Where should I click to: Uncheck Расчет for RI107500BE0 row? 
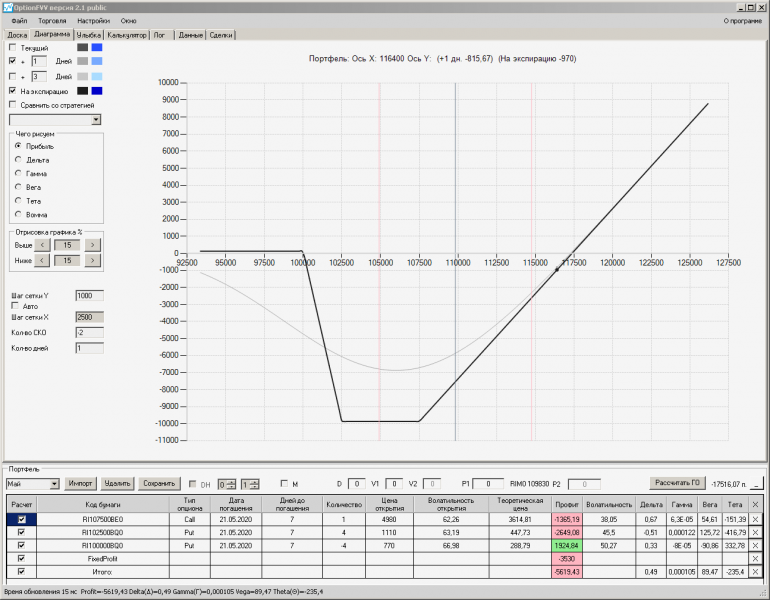22,519
